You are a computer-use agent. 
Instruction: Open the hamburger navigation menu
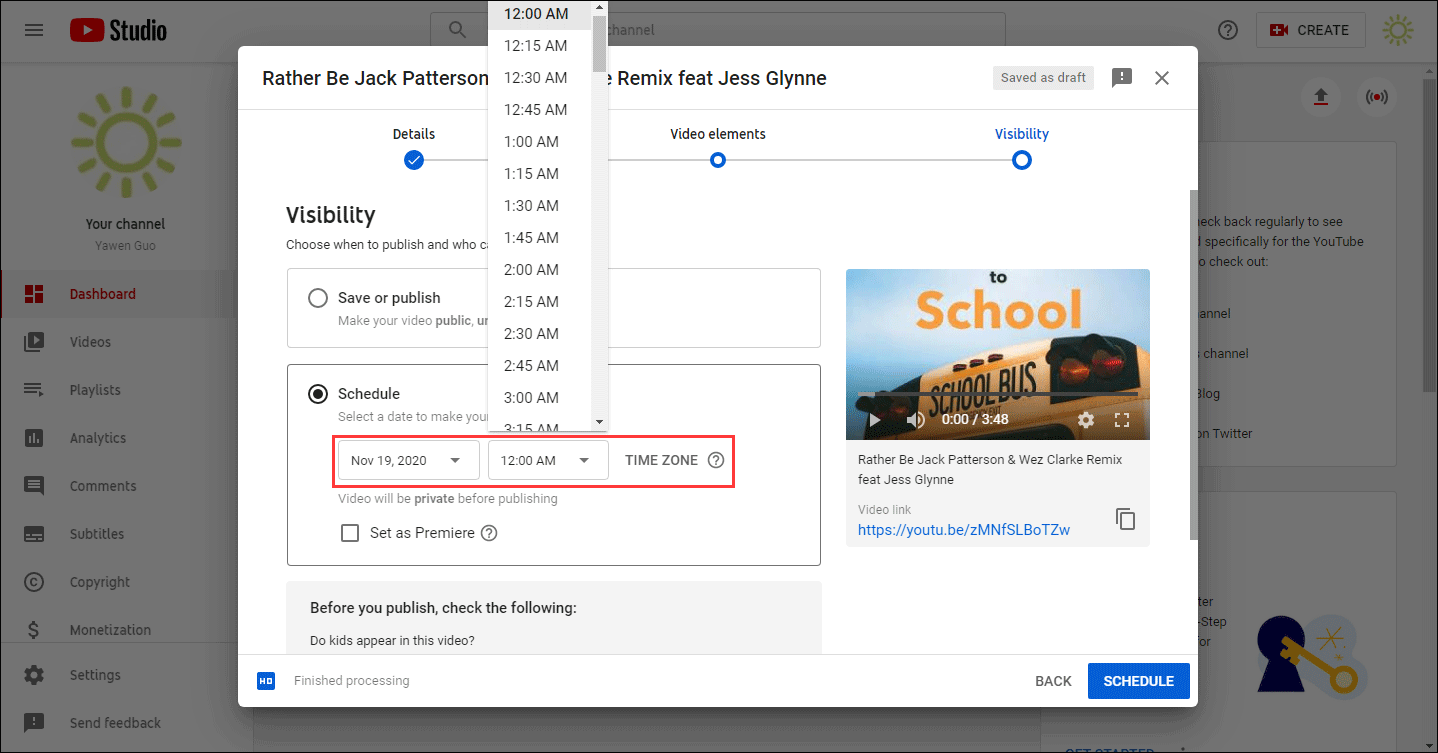pyautogui.click(x=34, y=30)
